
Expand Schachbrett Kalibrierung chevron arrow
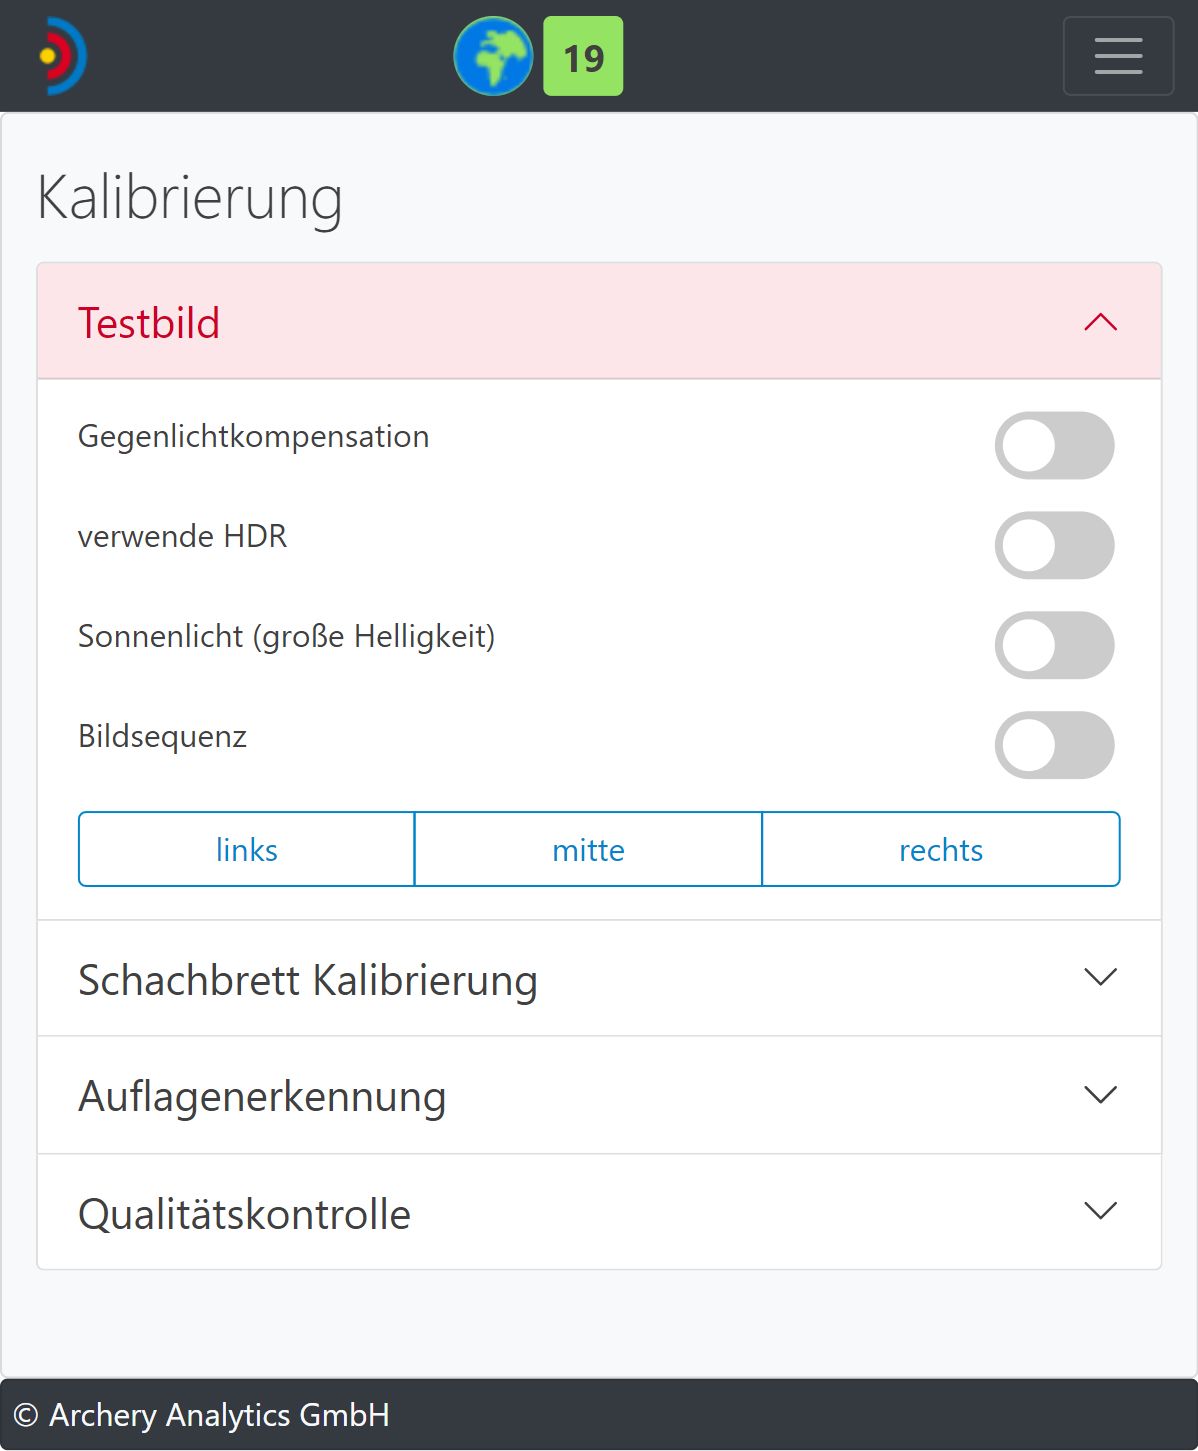pyautogui.click(x=1100, y=977)
